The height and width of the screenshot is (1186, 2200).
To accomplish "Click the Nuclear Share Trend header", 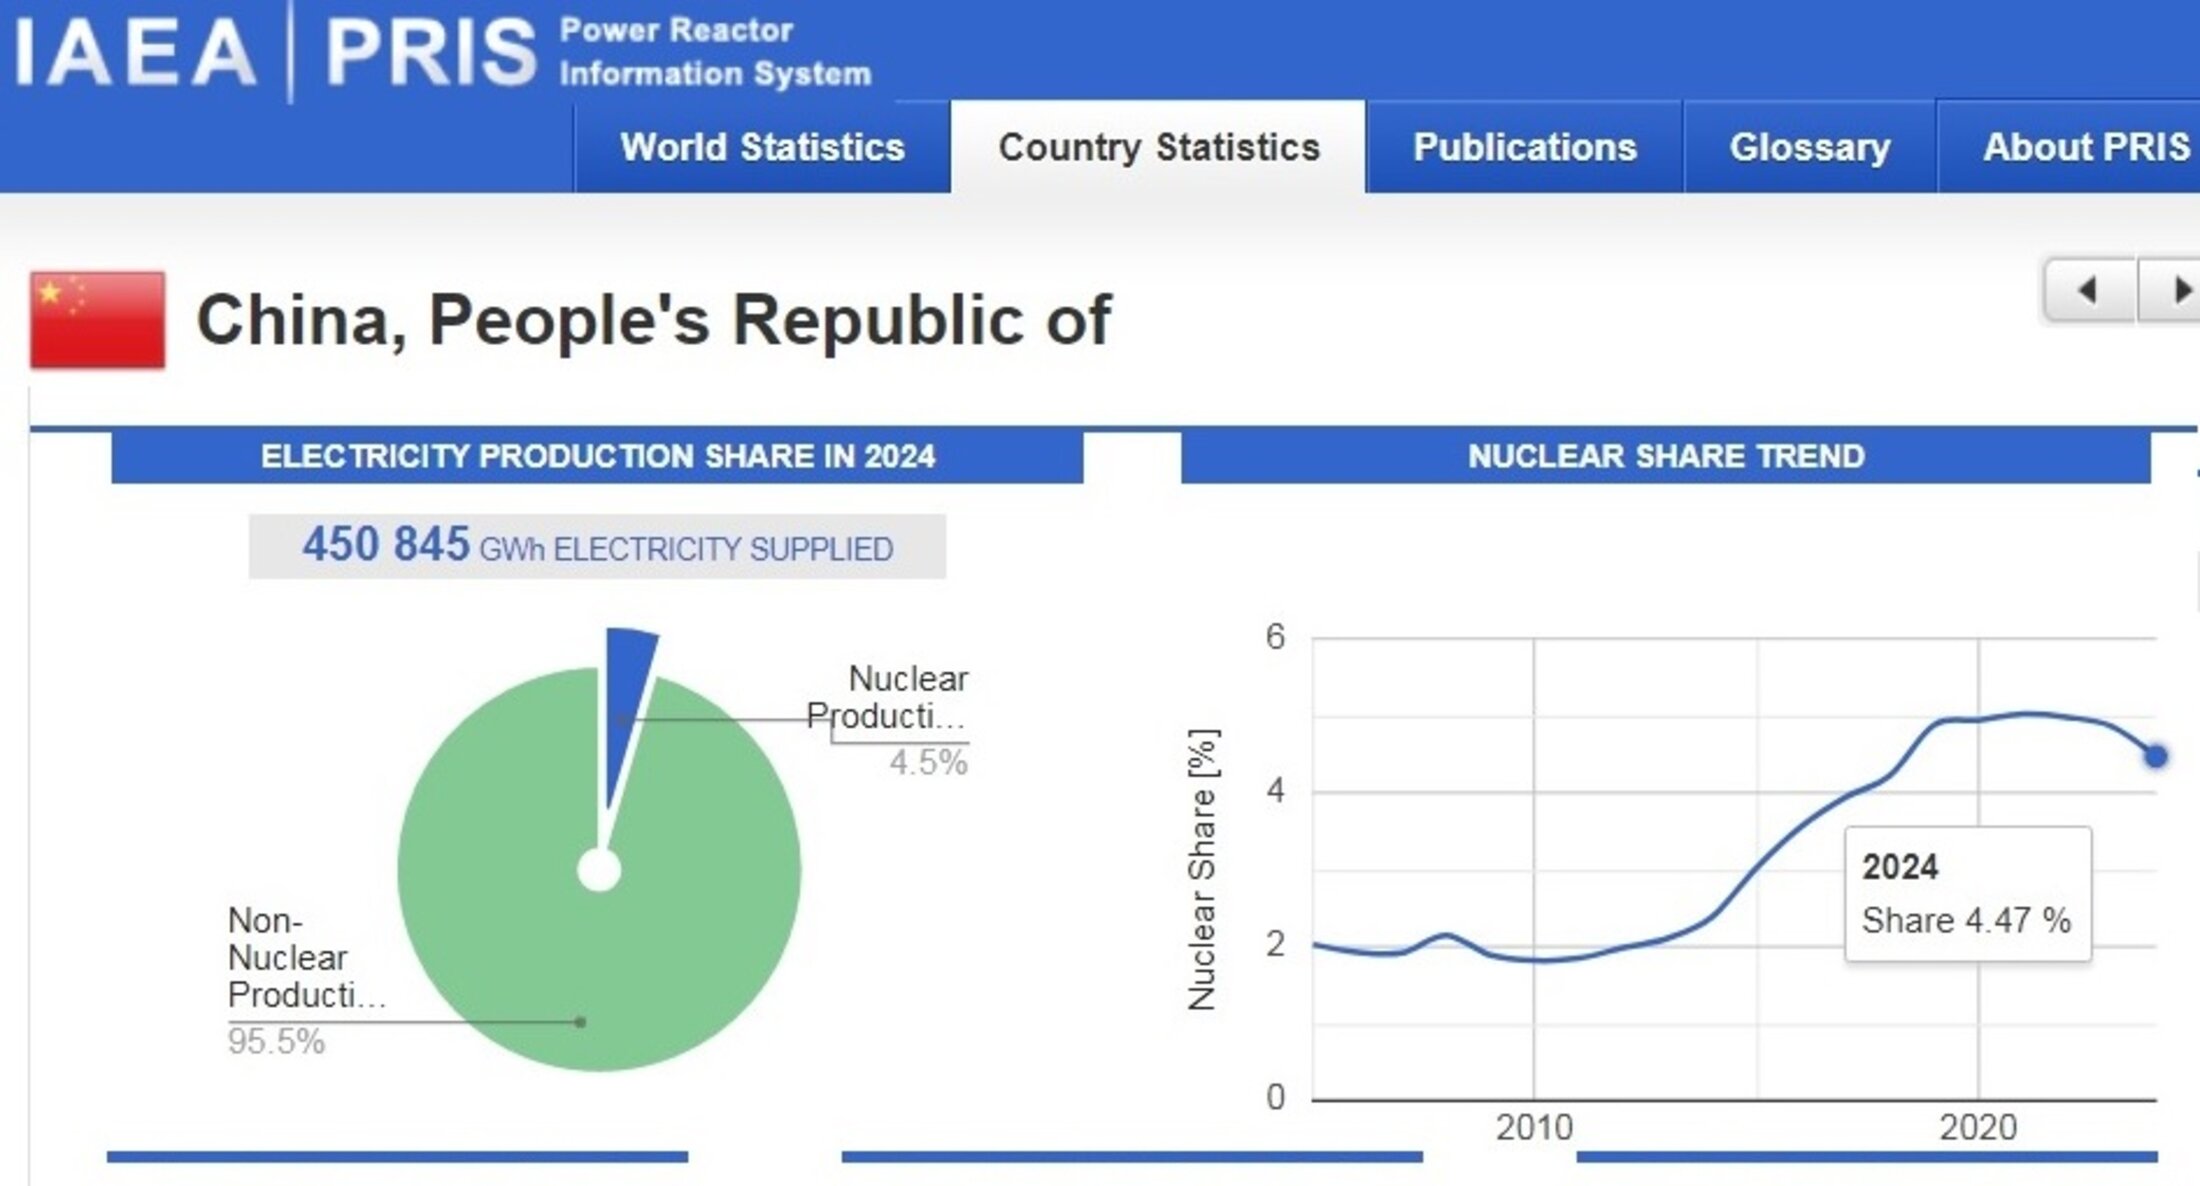I will (1665, 456).
